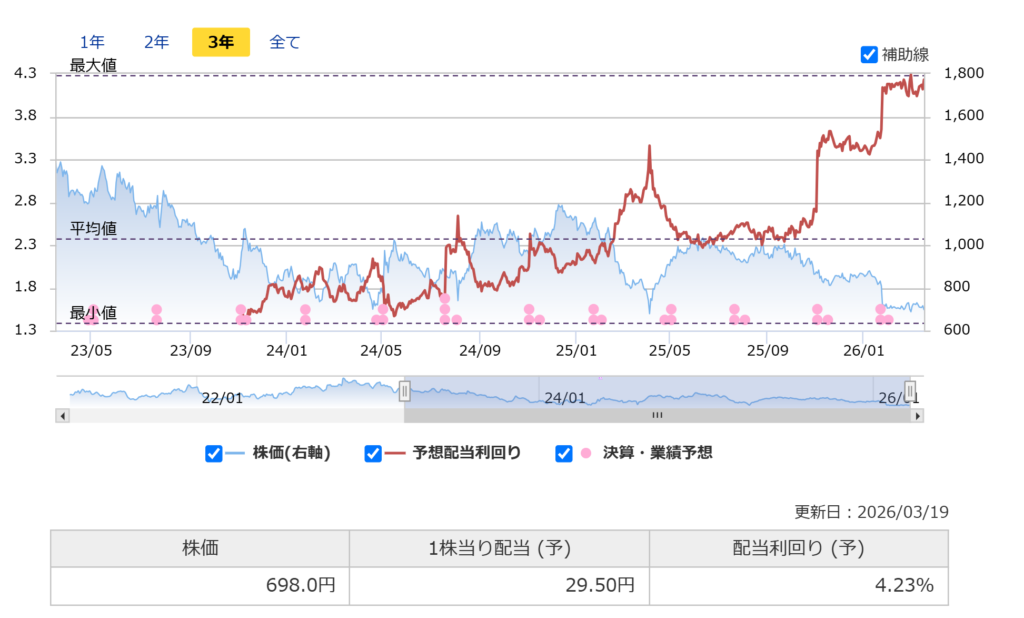
Task: Uncheck the 補助線 checkbox
Action: pyautogui.click(x=869, y=54)
